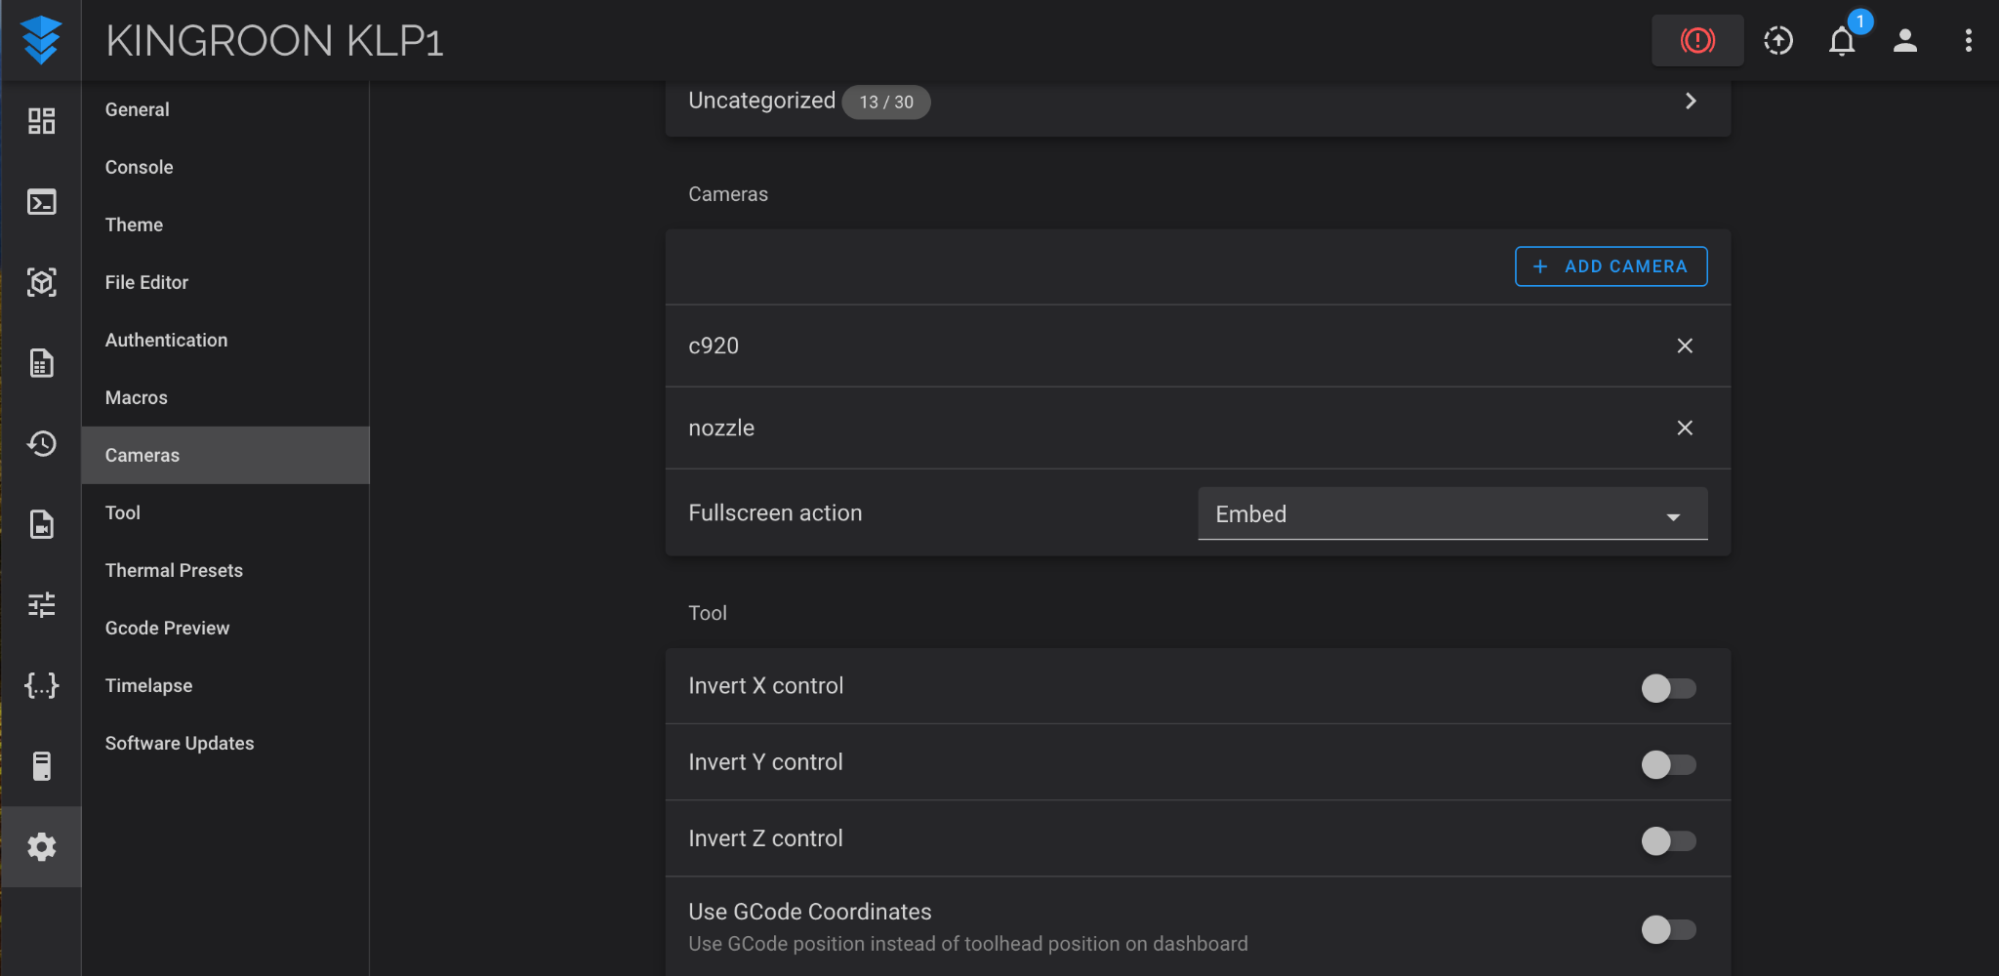Turn on Use GCode Coordinates switch
The image size is (1999, 977).
[1668, 929]
